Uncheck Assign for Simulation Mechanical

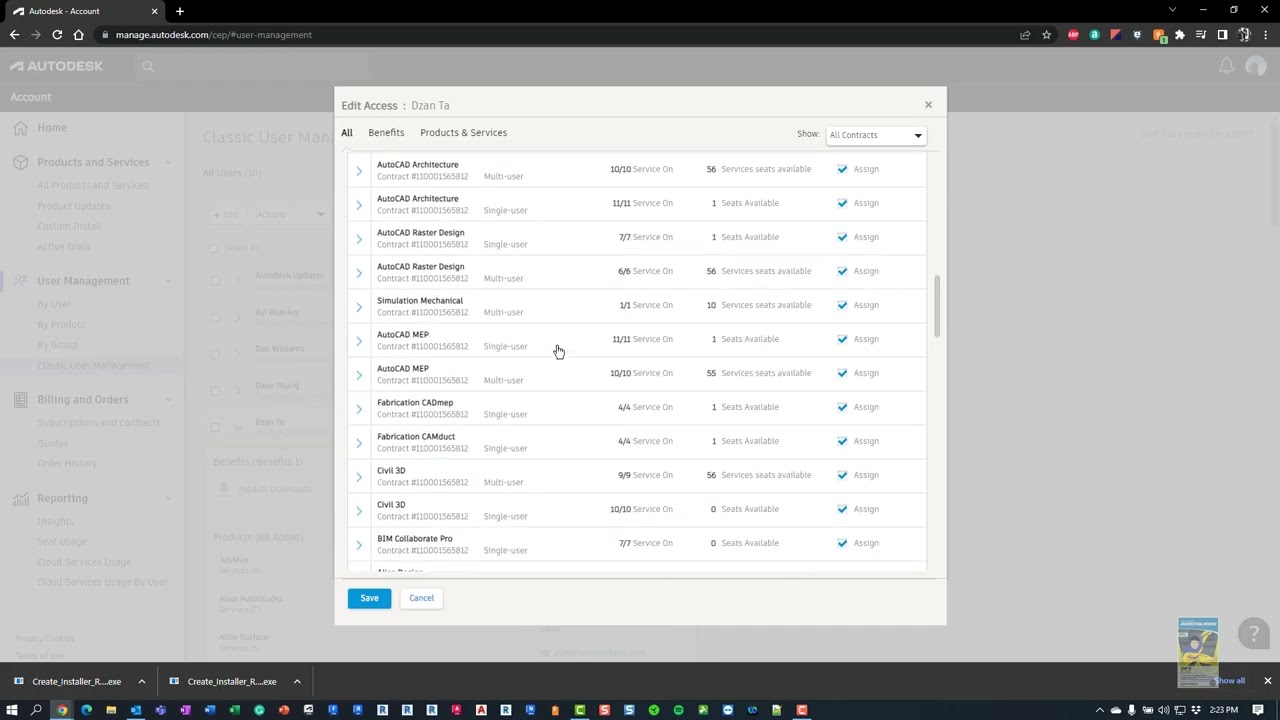[842, 305]
